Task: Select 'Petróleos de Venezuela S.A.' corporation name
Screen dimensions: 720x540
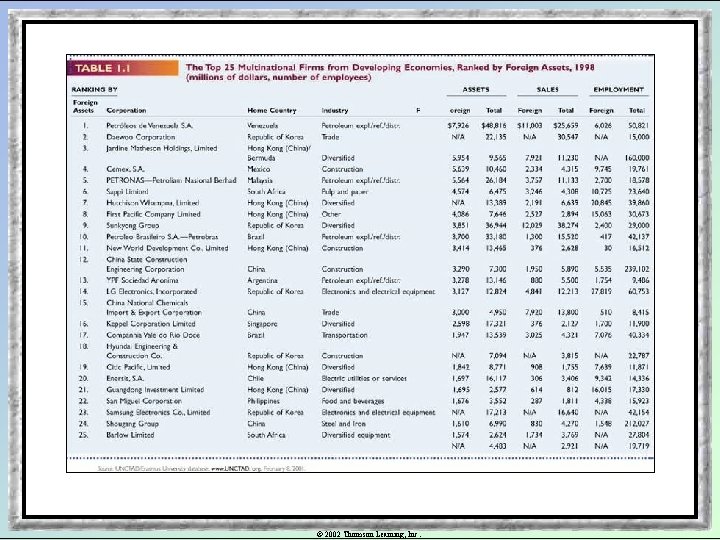Action: pyautogui.click(x=150, y=125)
